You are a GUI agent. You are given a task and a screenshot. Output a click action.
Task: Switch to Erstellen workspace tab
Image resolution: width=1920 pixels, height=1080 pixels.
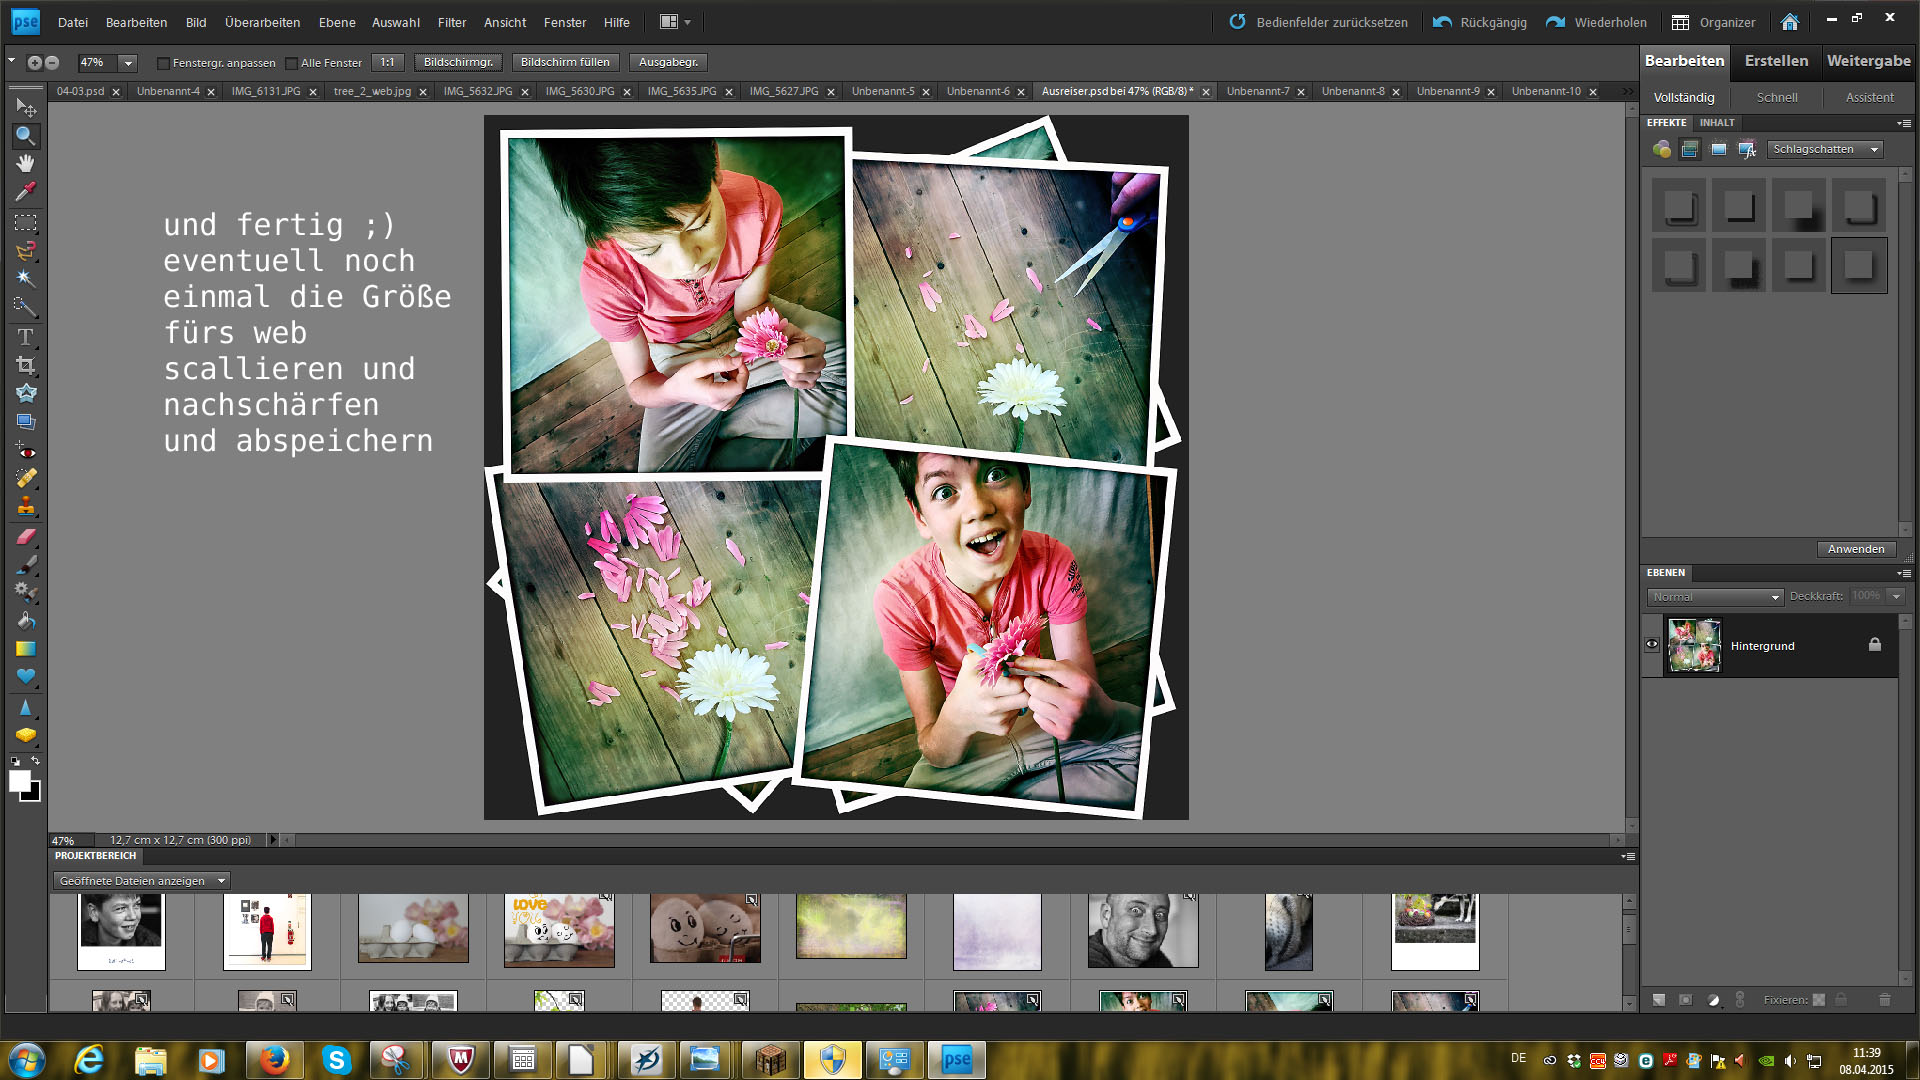click(x=1776, y=61)
